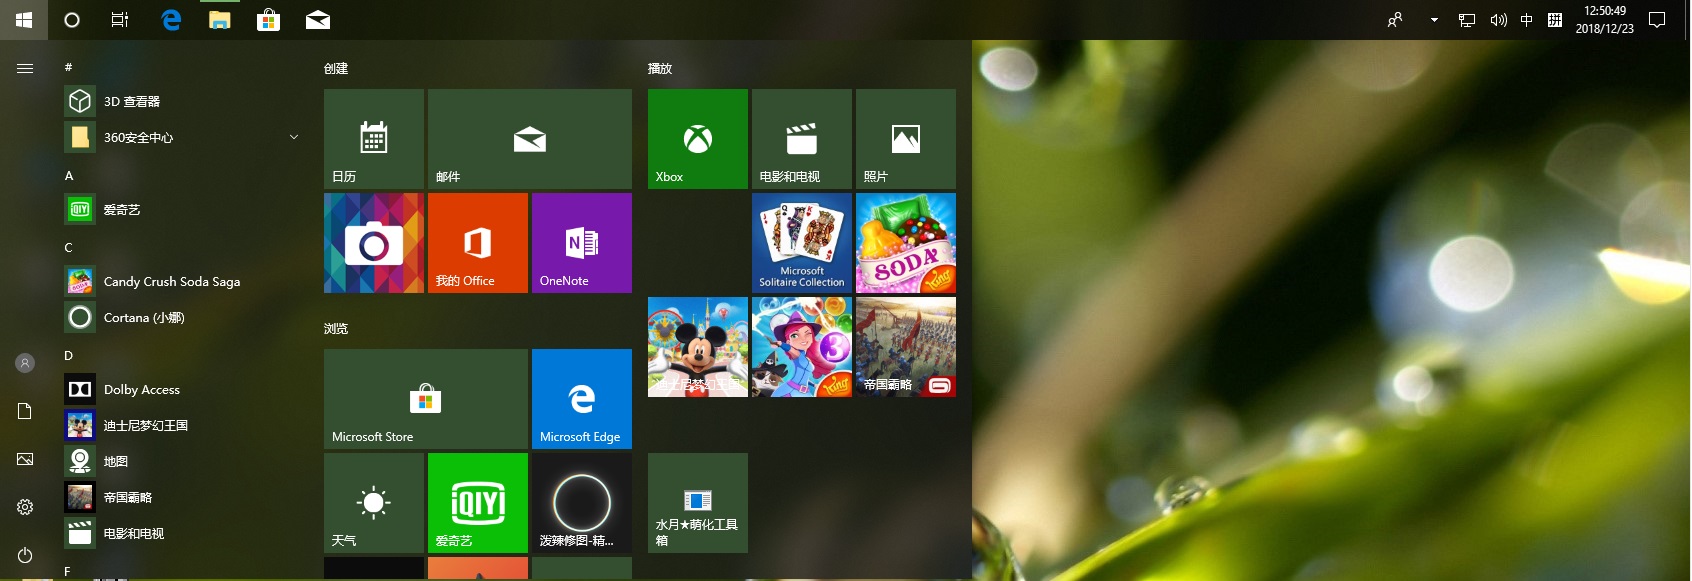Open user account icon in Start sidebar

point(25,363)
